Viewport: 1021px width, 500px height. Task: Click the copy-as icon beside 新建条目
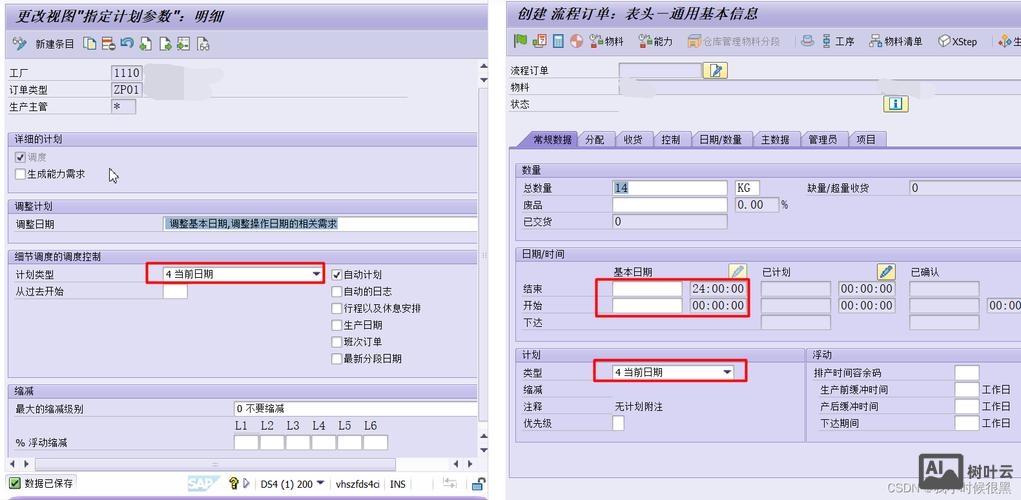[89, 44]
